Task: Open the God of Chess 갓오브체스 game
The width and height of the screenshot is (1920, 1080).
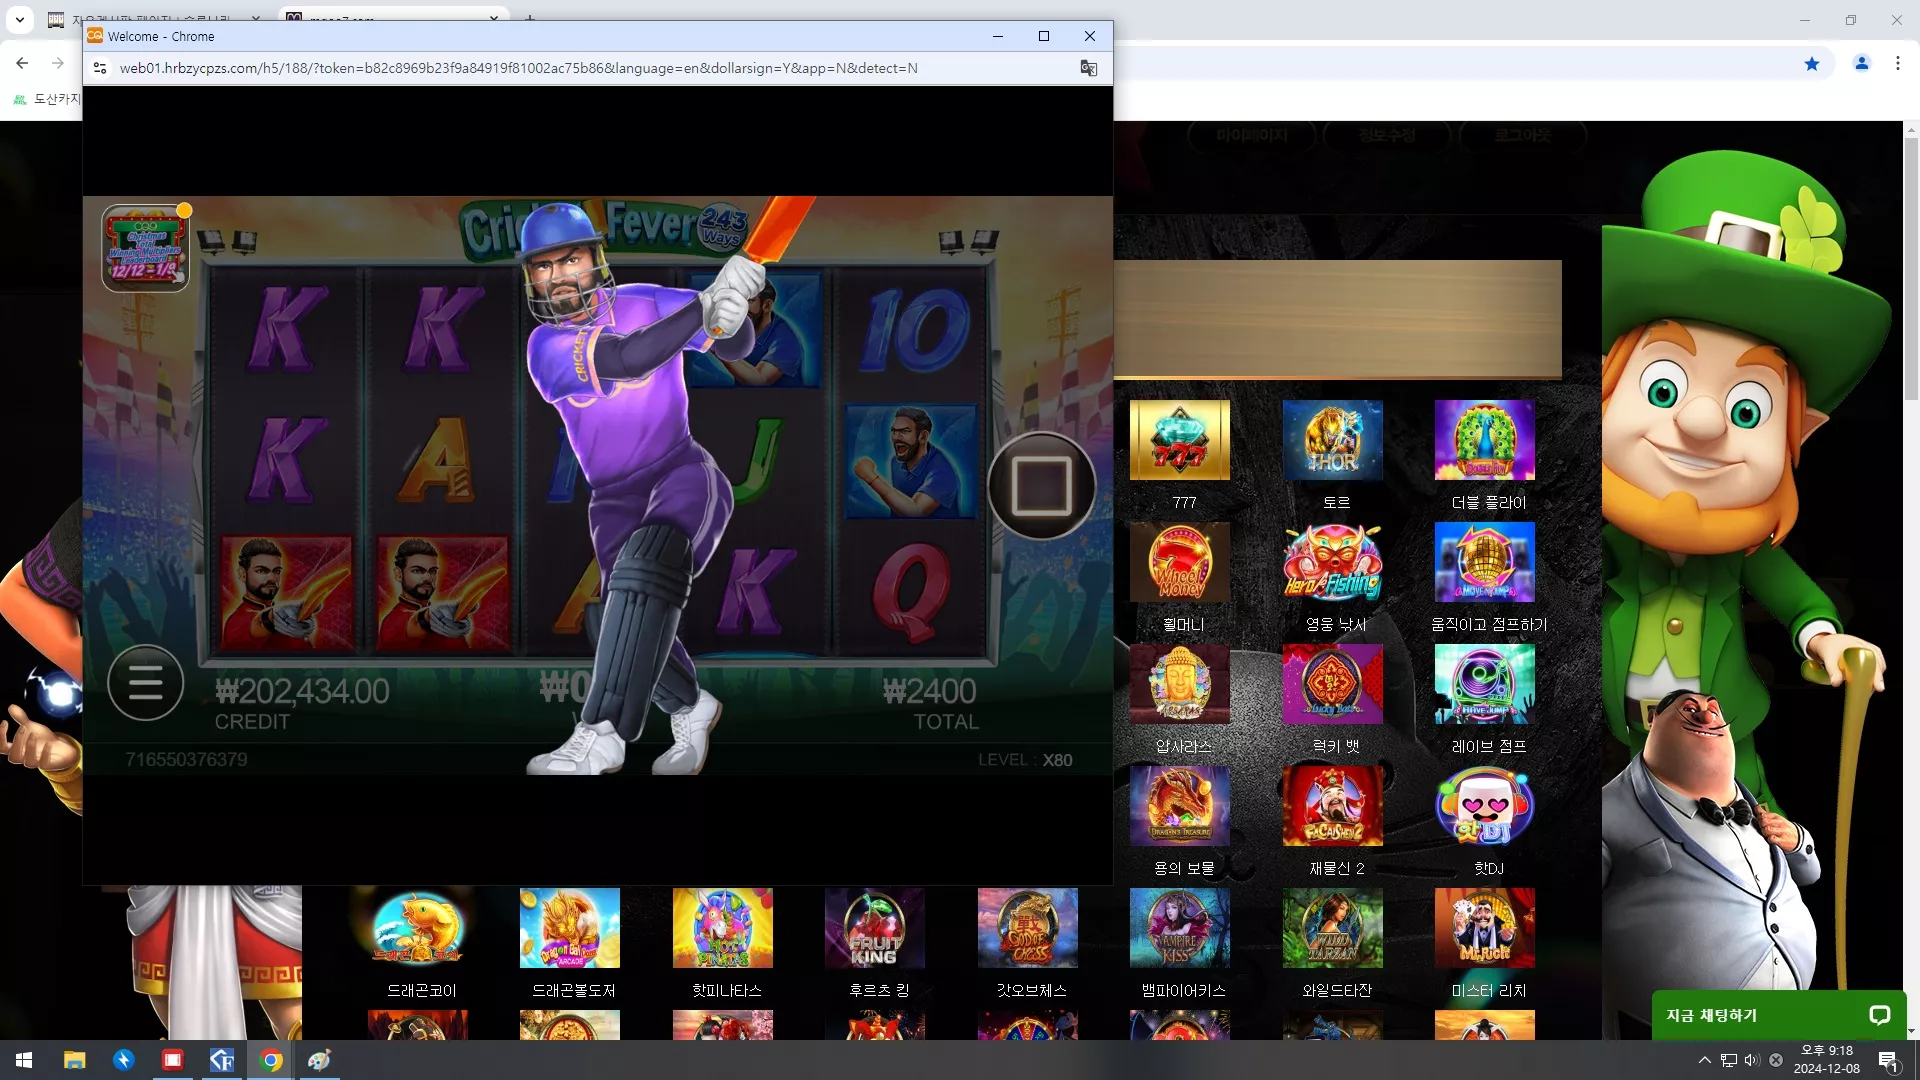Action: click(1028, 928)
